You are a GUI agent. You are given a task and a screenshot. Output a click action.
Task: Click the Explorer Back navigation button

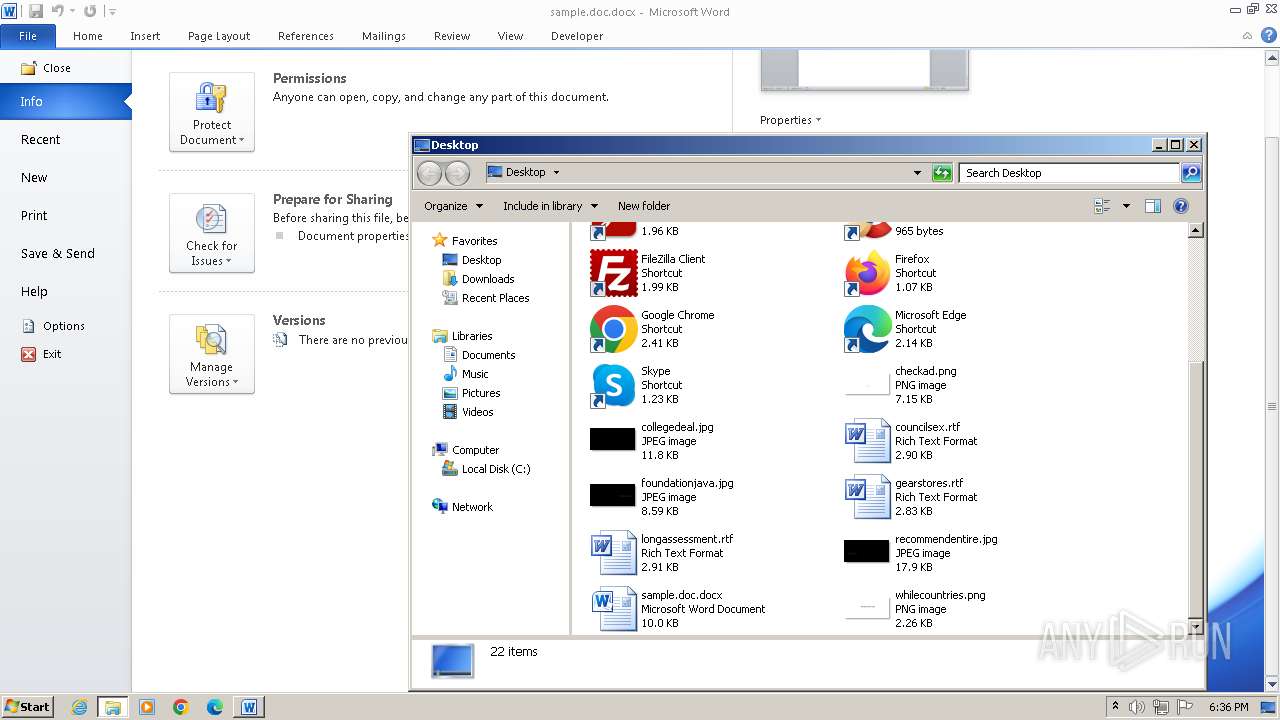[429, 173]
